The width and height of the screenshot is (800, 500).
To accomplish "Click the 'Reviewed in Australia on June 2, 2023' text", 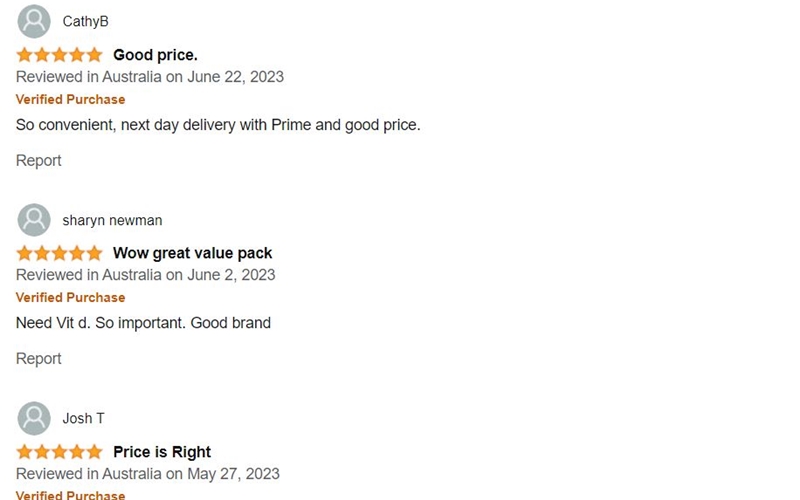I will click(x=145, y=275).
